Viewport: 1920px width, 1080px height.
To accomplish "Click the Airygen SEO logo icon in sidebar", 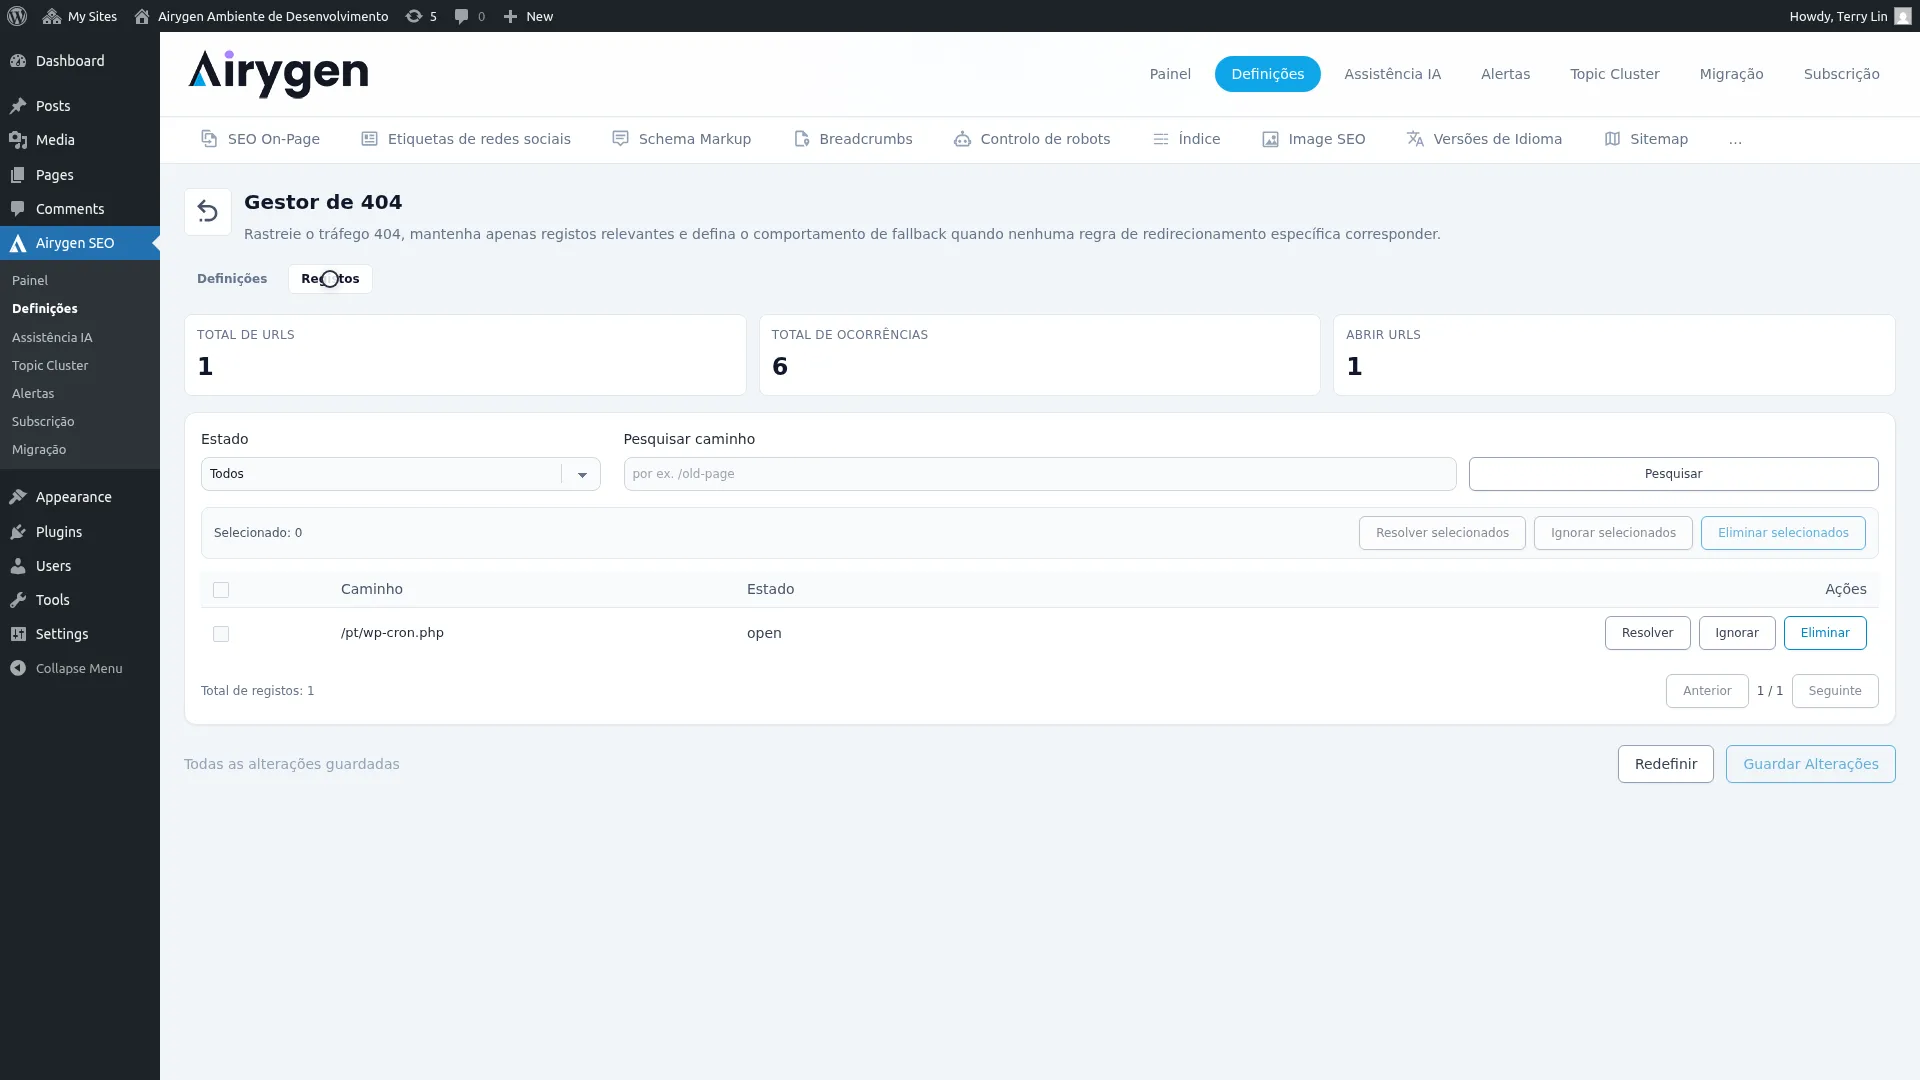I will (x=18, y=243).
